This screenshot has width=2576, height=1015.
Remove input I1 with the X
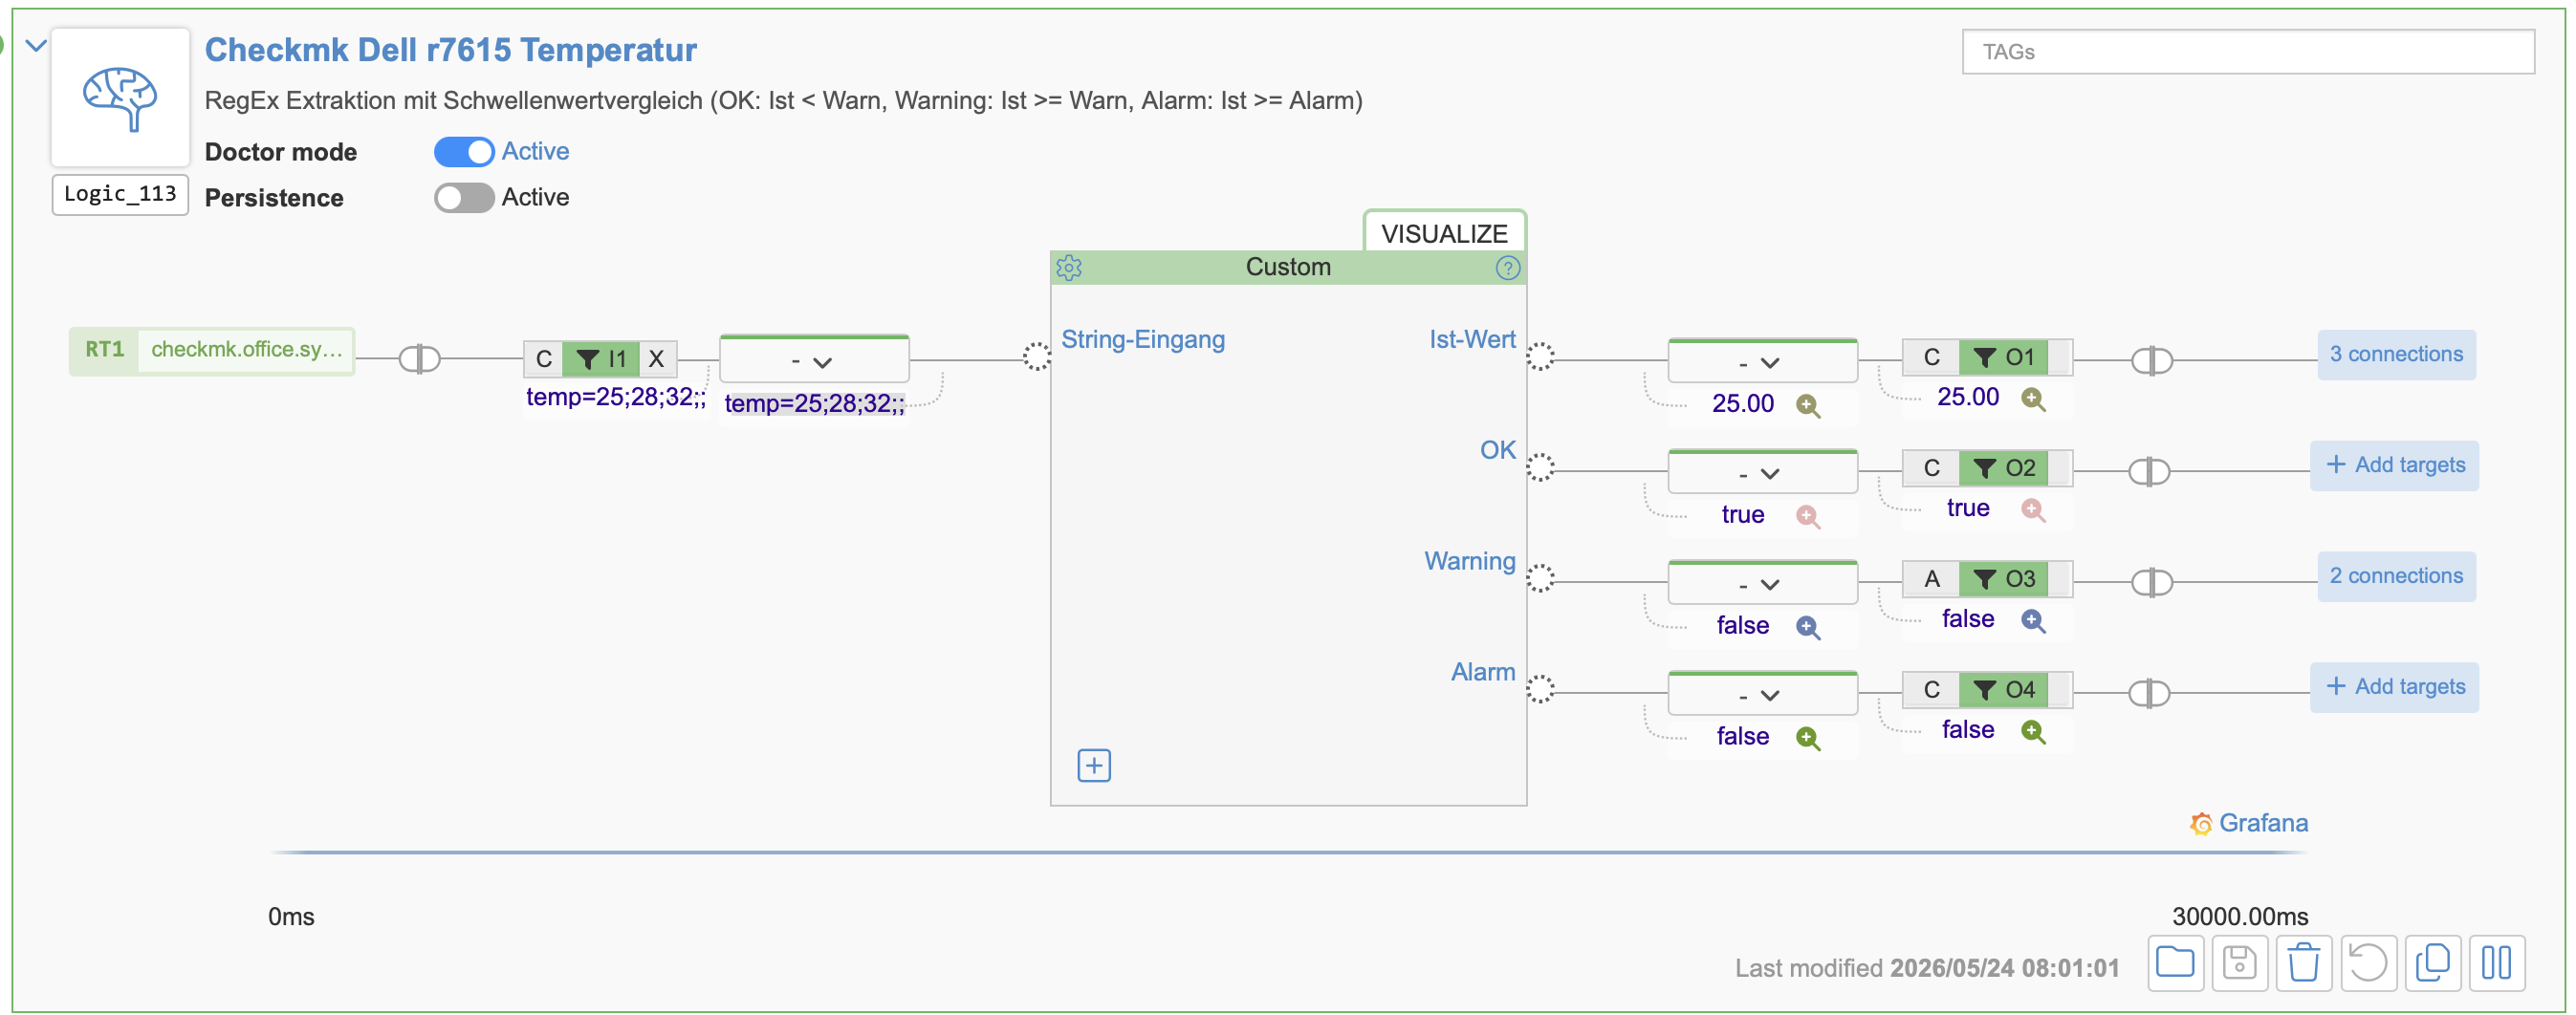pos(656,358)
